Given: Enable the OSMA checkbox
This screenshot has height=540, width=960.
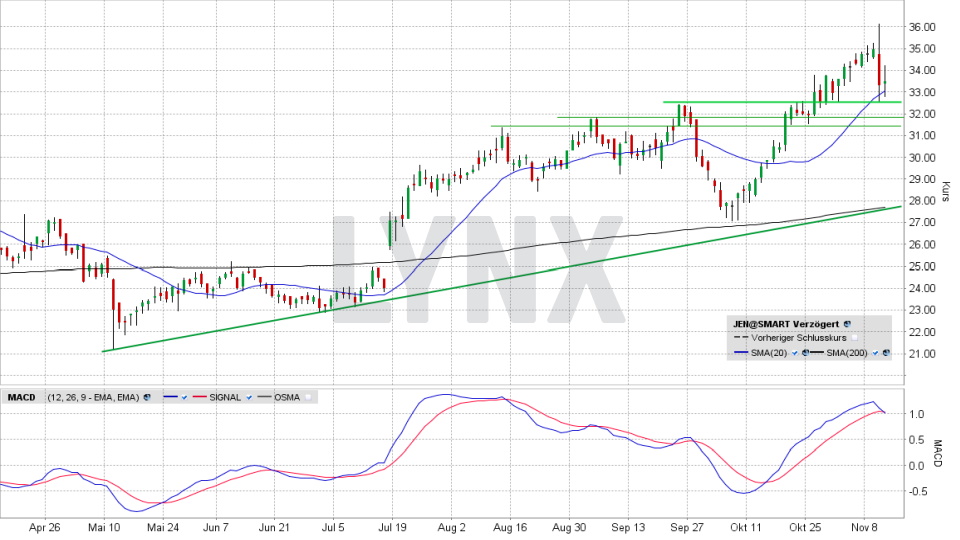Looking at the screenshot, I should click(x=309, y=397).
